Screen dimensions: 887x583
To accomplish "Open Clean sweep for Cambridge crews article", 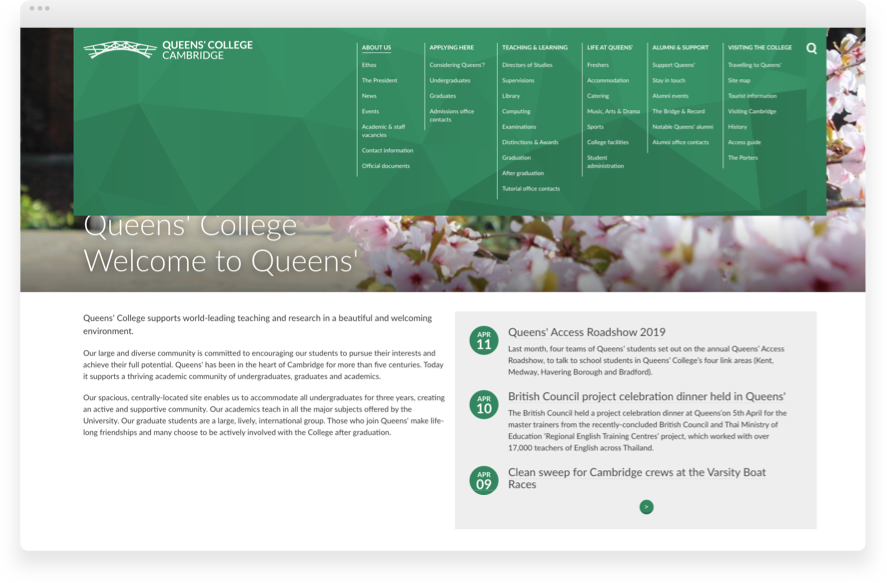I will 636,478.
